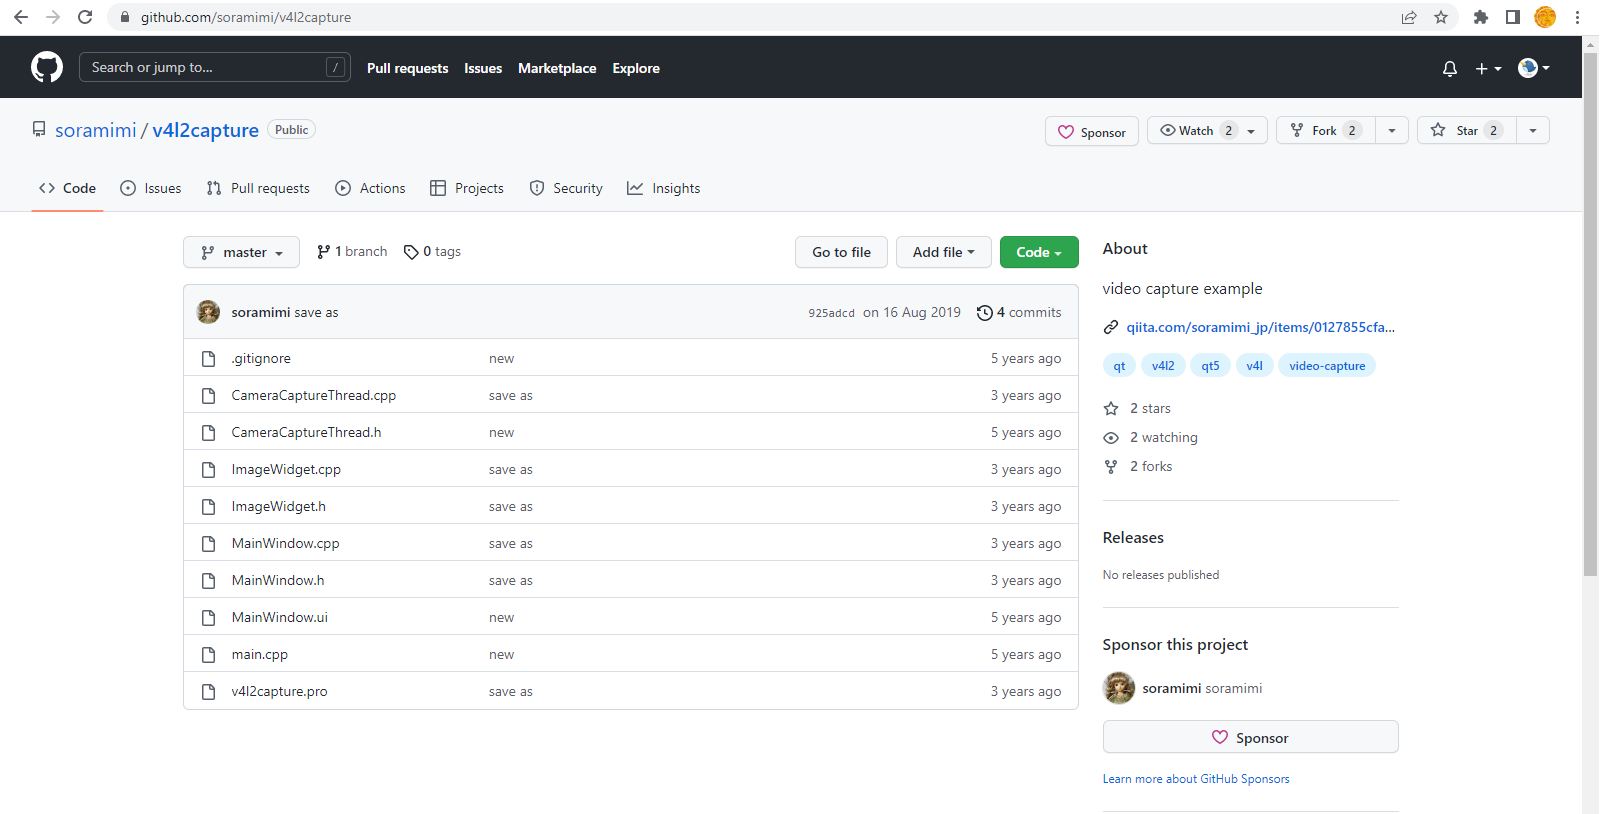Click the browser forward arrow
1600x814 pixels.
[x=53, y=17]
